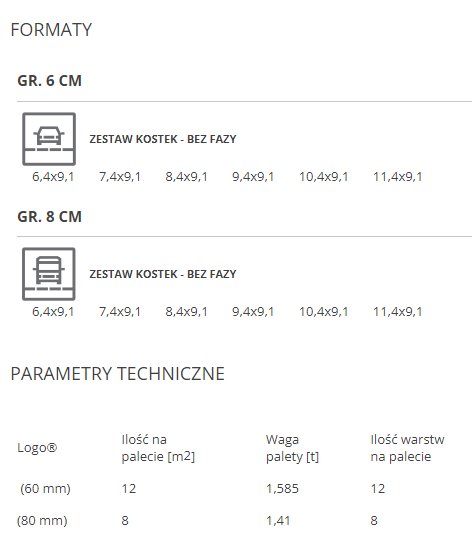Image resolution: width=472 pixels, height=557 pixels.
Task: Select 10,4x9,1 format in 8 cm section
Action: 324,312
